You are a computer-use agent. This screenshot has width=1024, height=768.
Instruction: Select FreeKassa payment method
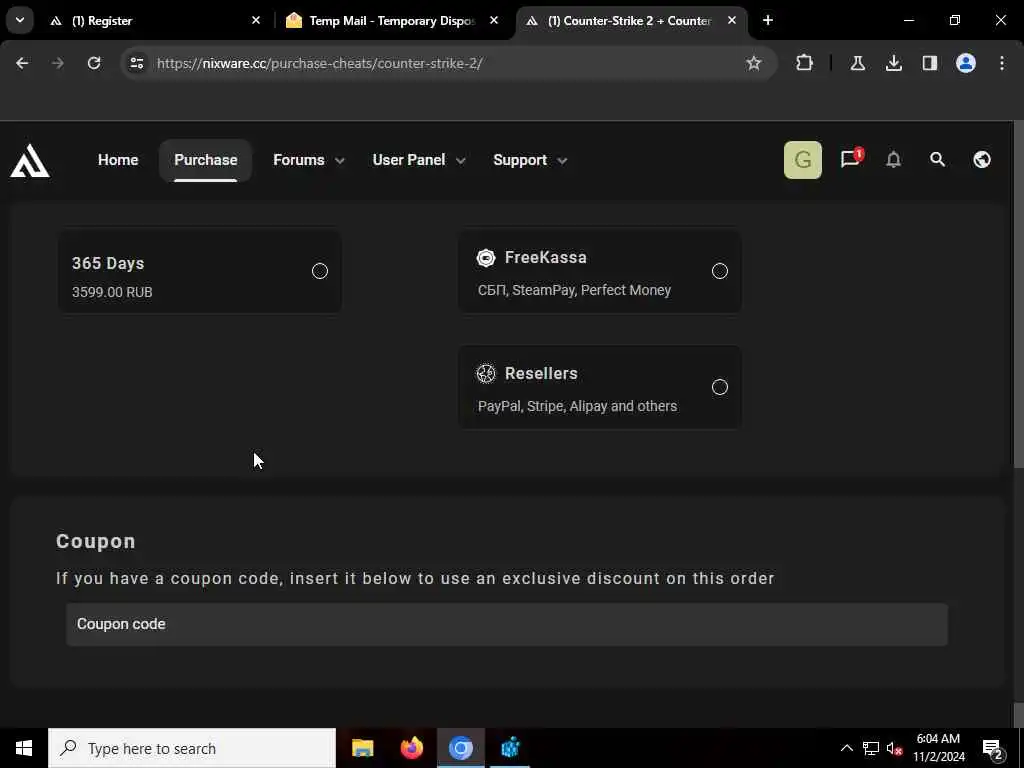pyautogui.click(x=600, y=271)
